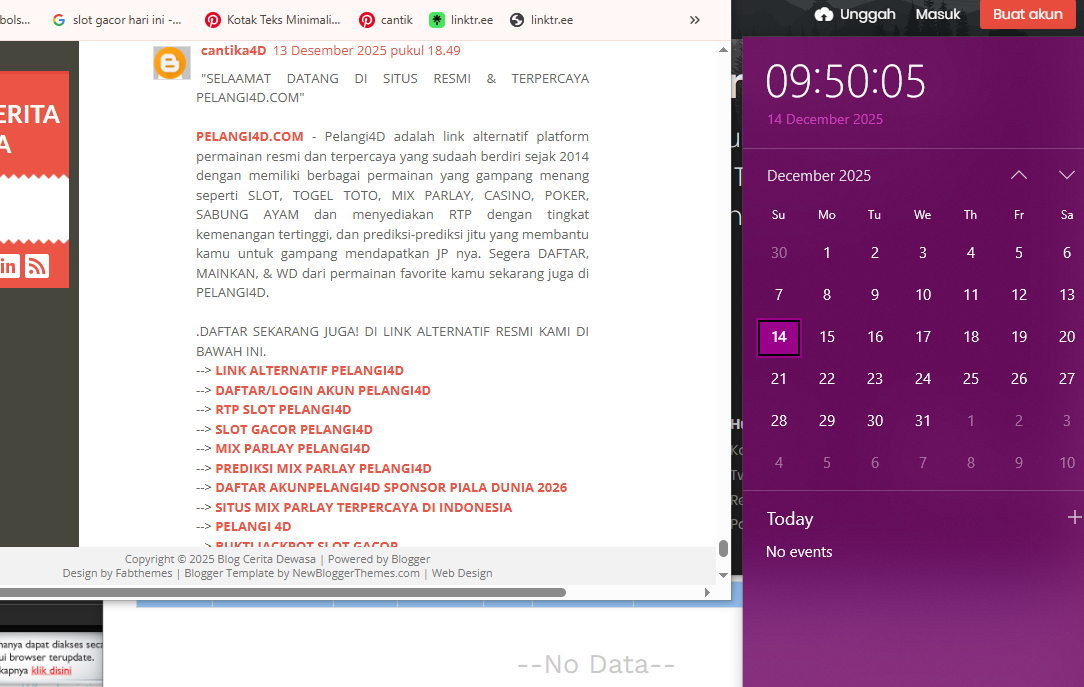The width and height of the screenshot is (1084, 687).
Task: Open MIX PARLAY PELANGI4D link
Action: (x=292, y=449)
